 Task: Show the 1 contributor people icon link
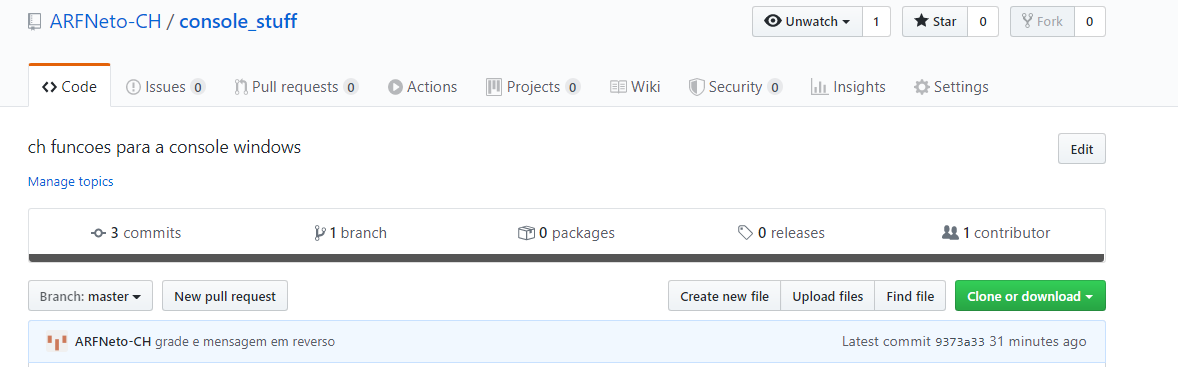(x=950, y=233)
